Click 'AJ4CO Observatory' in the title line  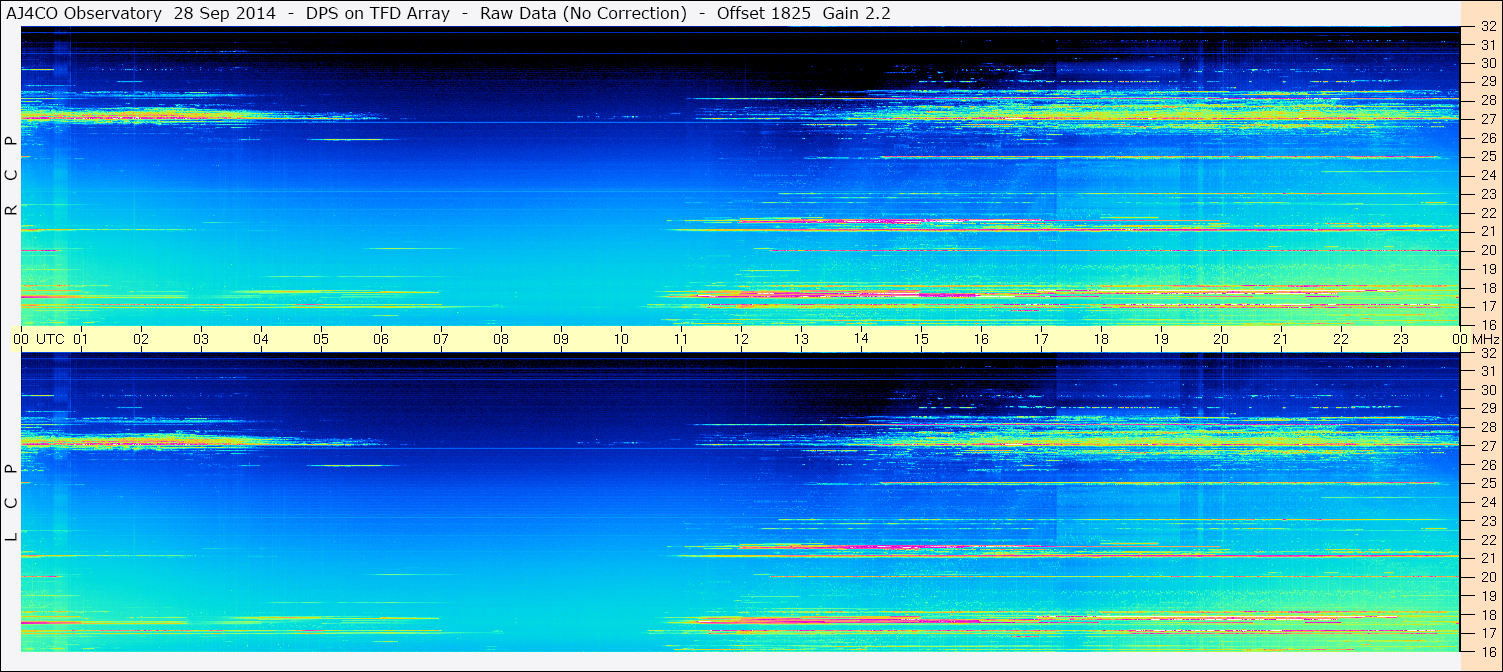pos(82,14)
